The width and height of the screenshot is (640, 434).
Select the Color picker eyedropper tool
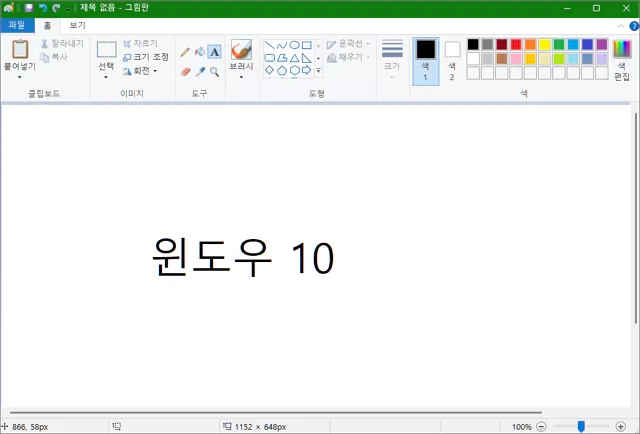(200, 72)
